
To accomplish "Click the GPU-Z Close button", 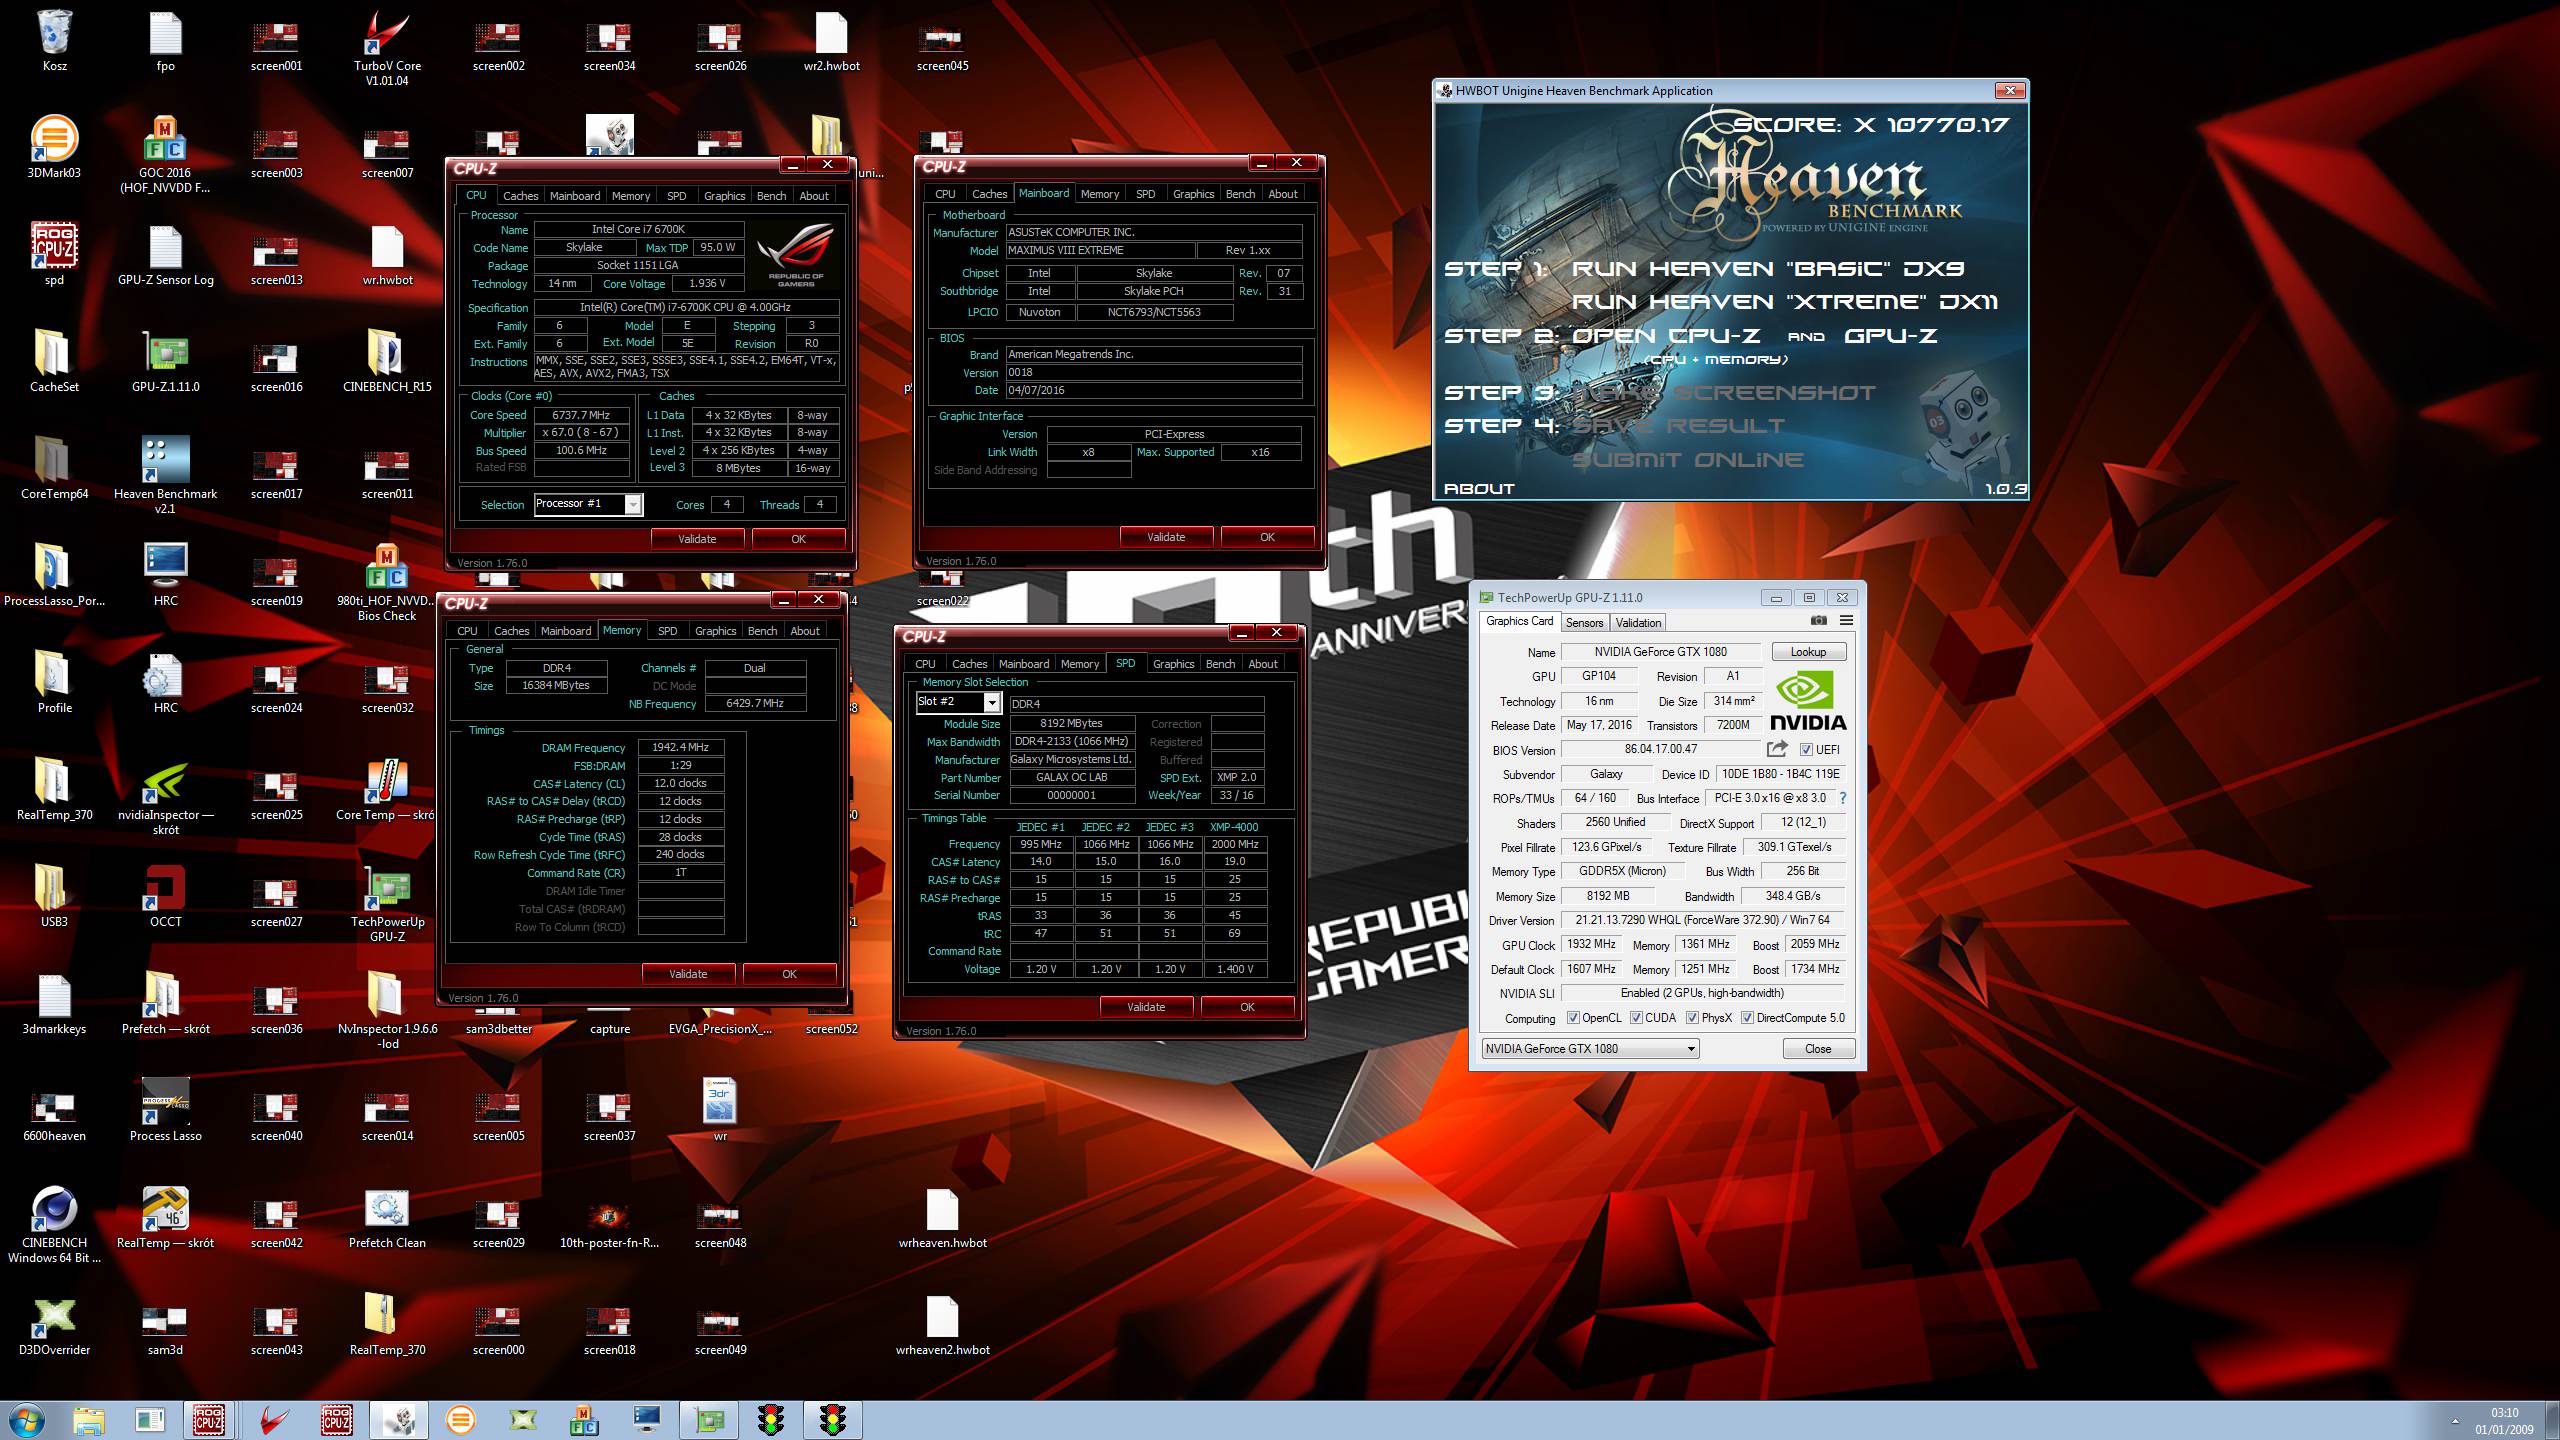I will coord(1818,1049).
